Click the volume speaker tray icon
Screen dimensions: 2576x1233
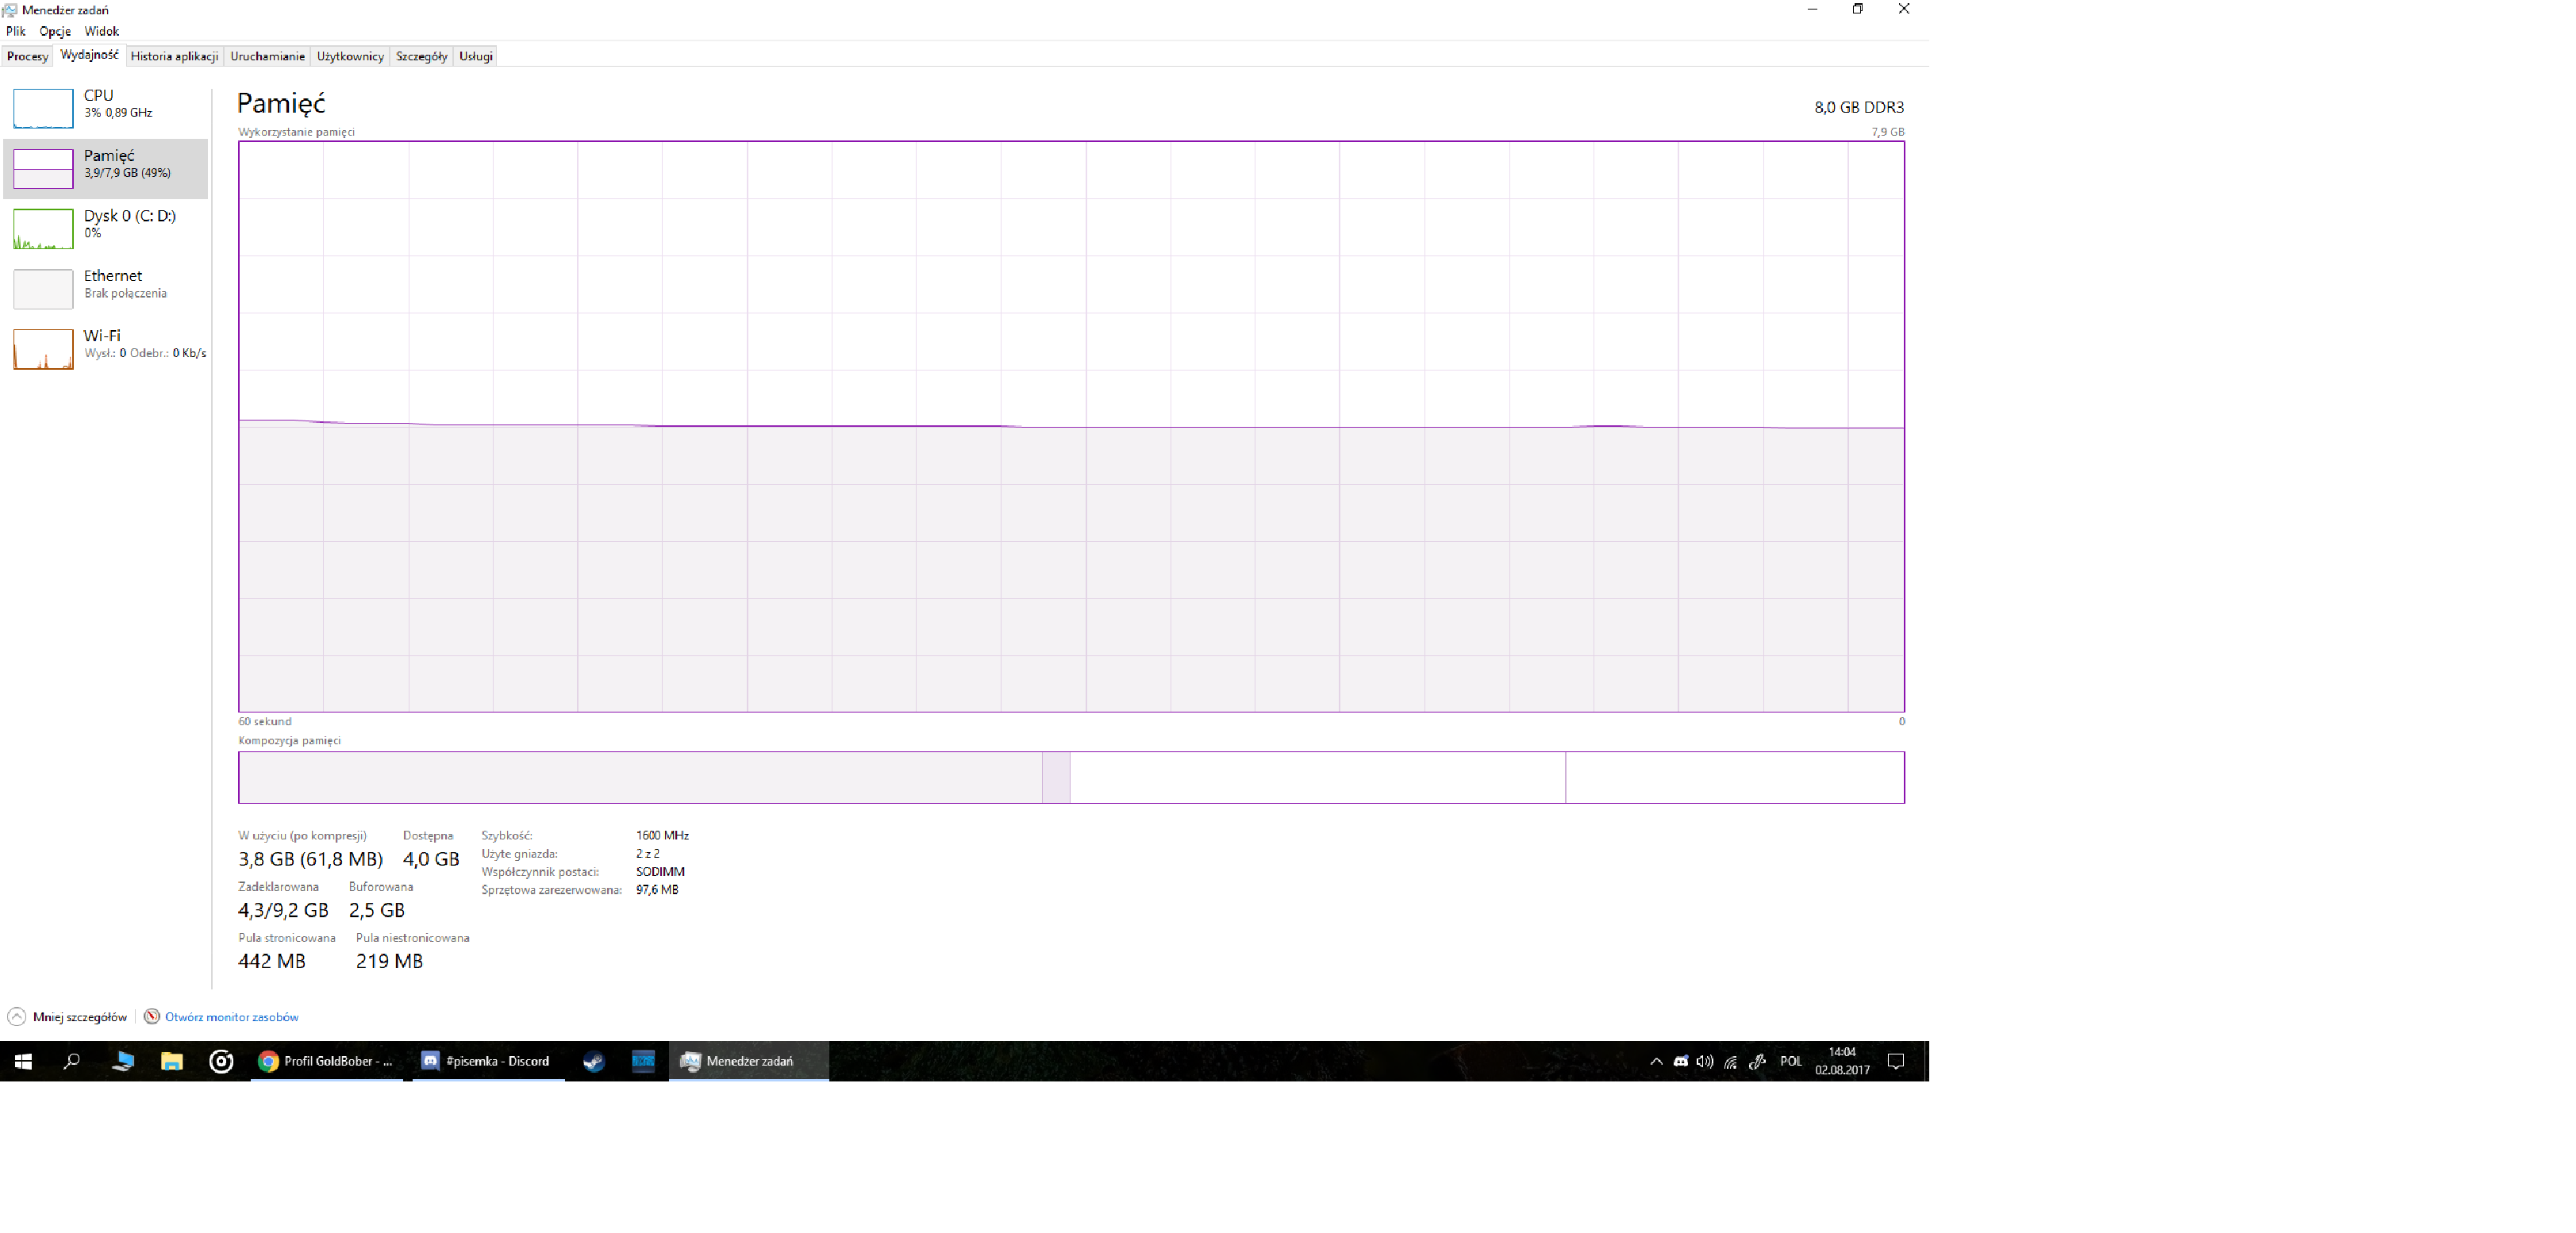coord(1705,1061)
